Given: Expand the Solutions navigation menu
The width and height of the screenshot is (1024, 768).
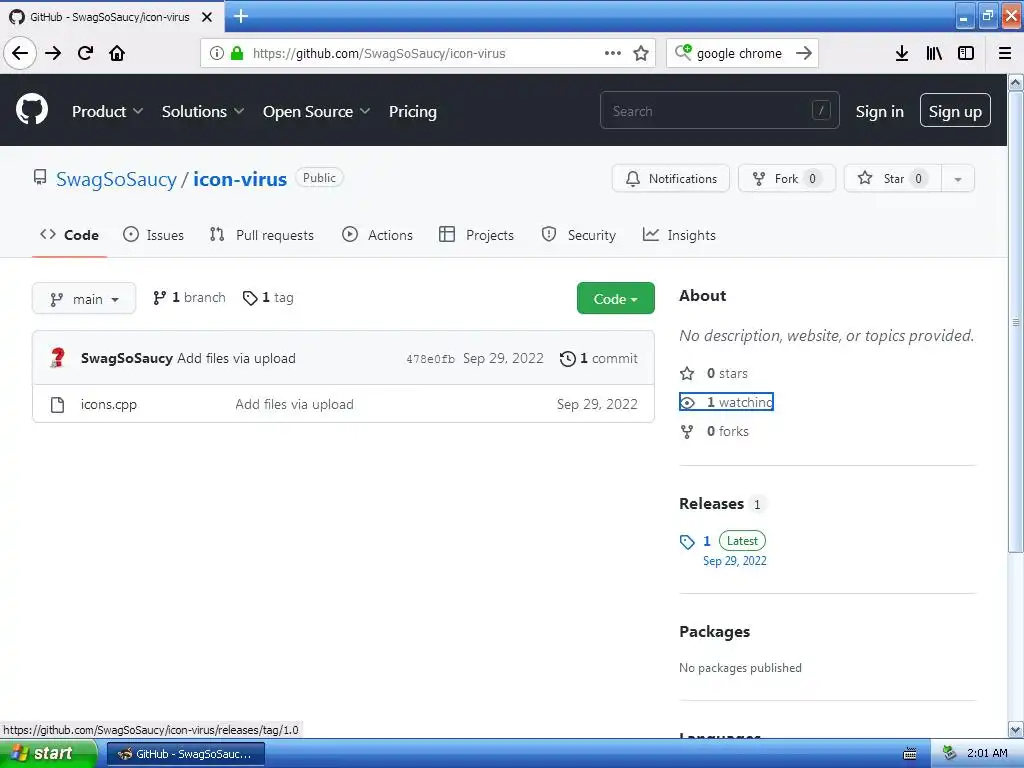Looking at the screenshot, I should coord(202,112).
